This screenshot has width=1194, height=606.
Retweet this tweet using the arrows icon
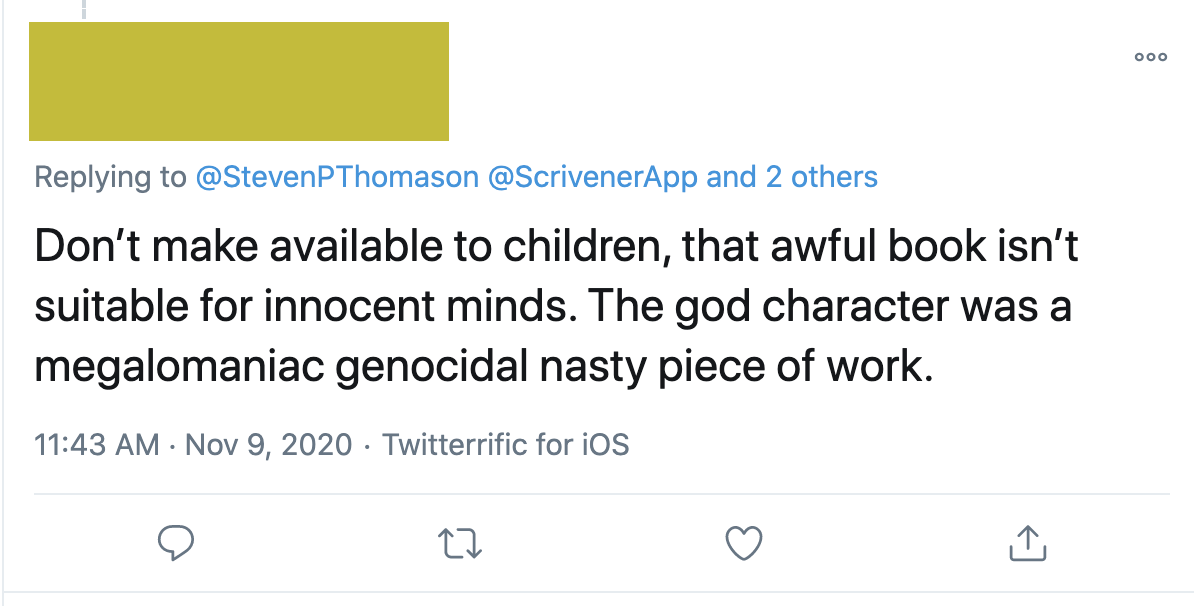(x=461, y=543)
